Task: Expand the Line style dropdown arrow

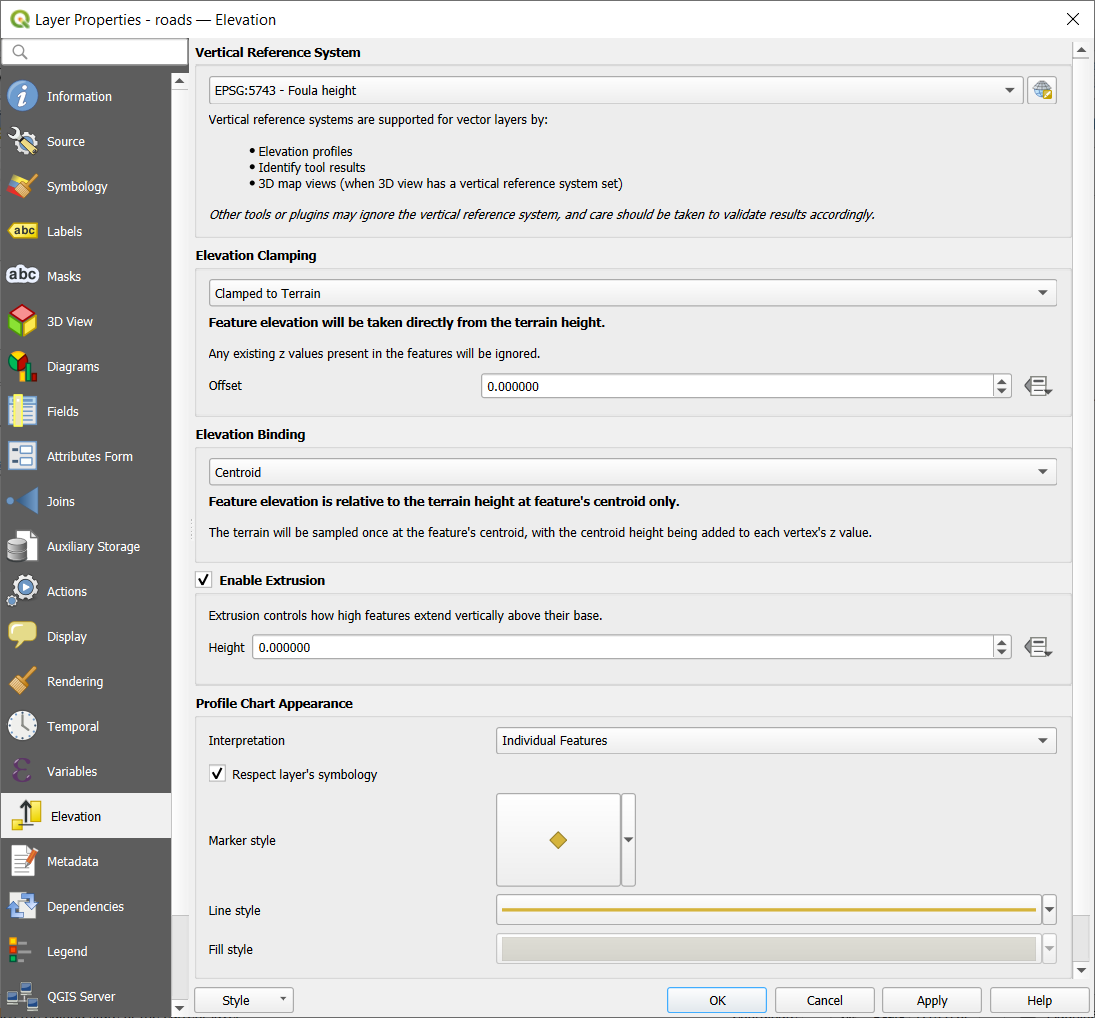Action: point(1049,910)
